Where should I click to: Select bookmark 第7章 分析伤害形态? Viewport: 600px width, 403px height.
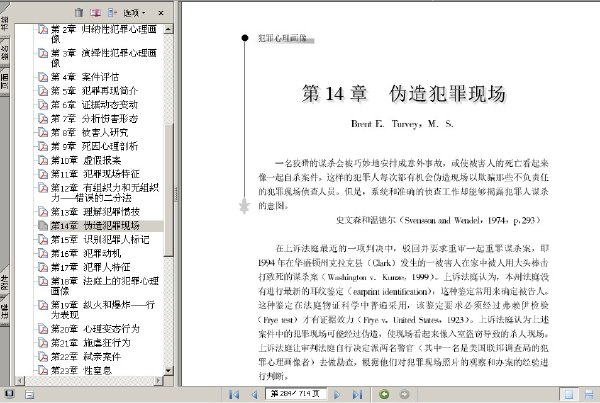tap(94, 118)
